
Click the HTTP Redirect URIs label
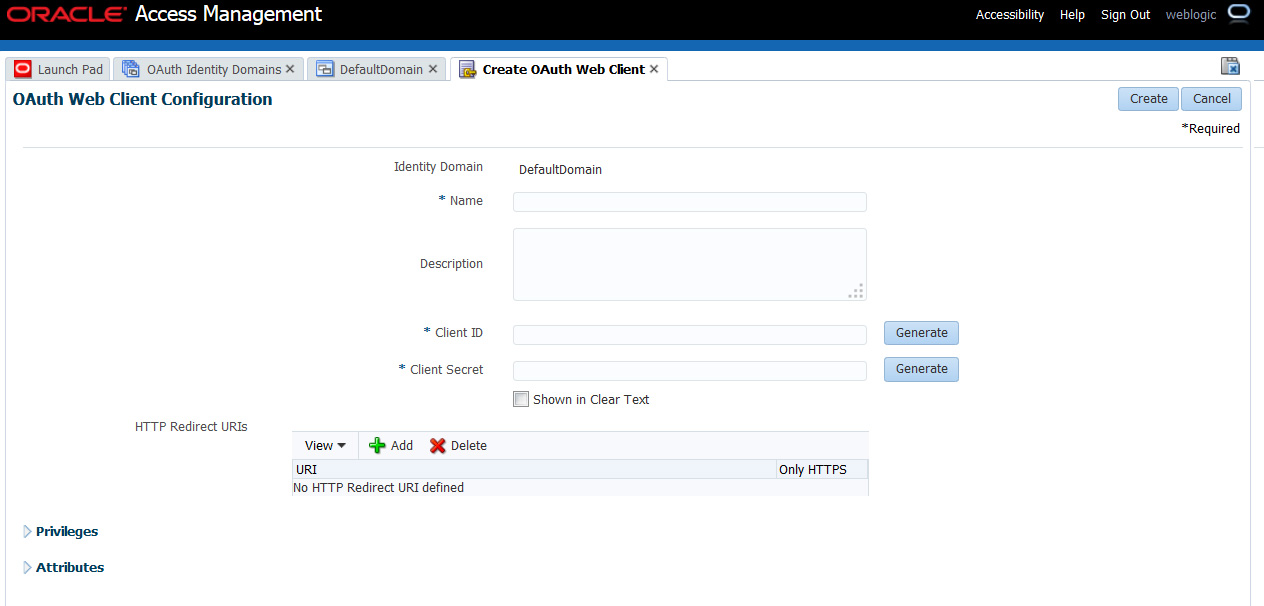191,426
